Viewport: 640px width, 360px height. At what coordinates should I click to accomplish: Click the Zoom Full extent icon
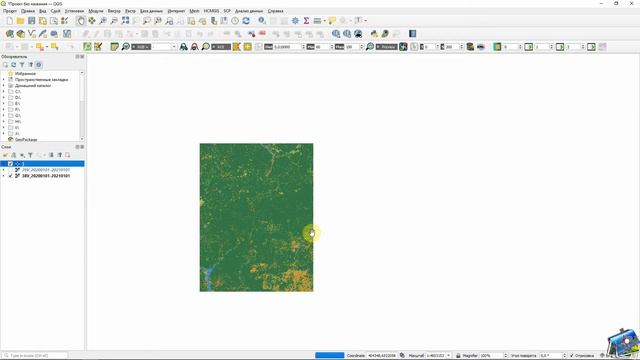[x=125, y=21]
